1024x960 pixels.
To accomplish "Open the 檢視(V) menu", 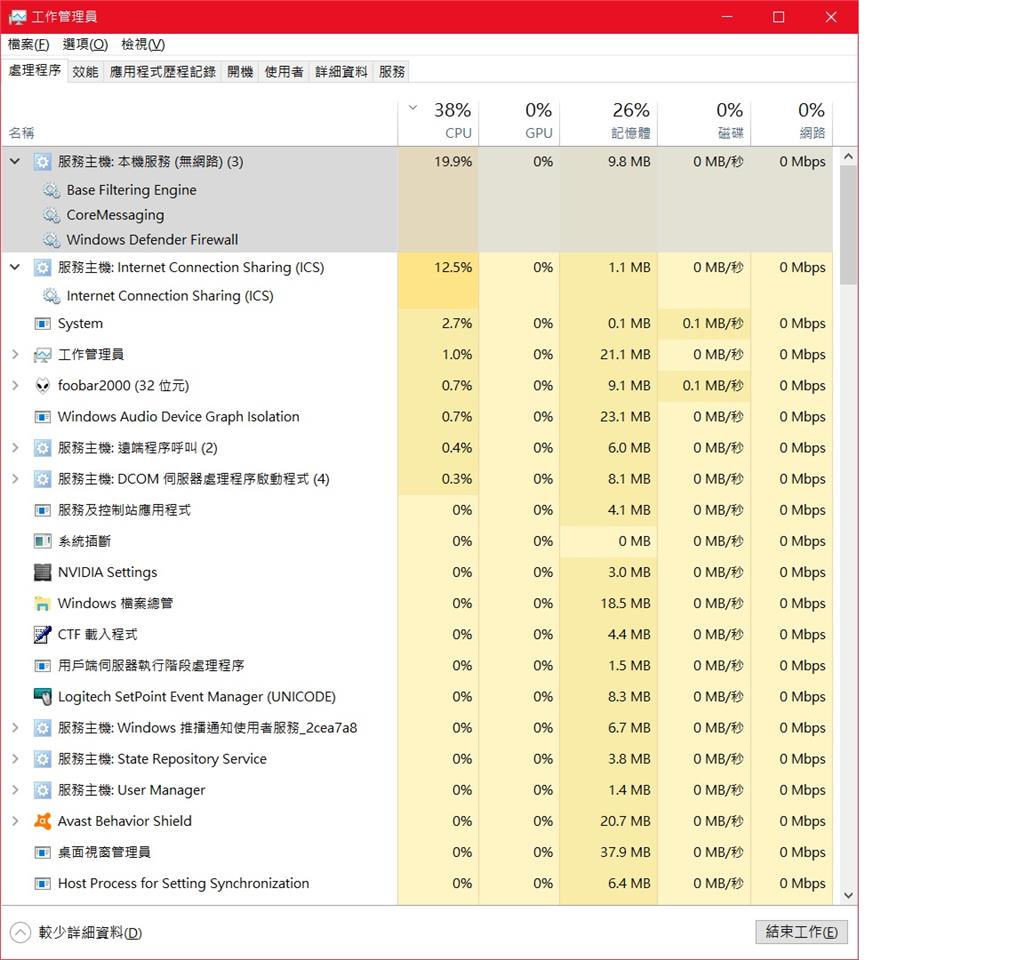I will [143, 44].
